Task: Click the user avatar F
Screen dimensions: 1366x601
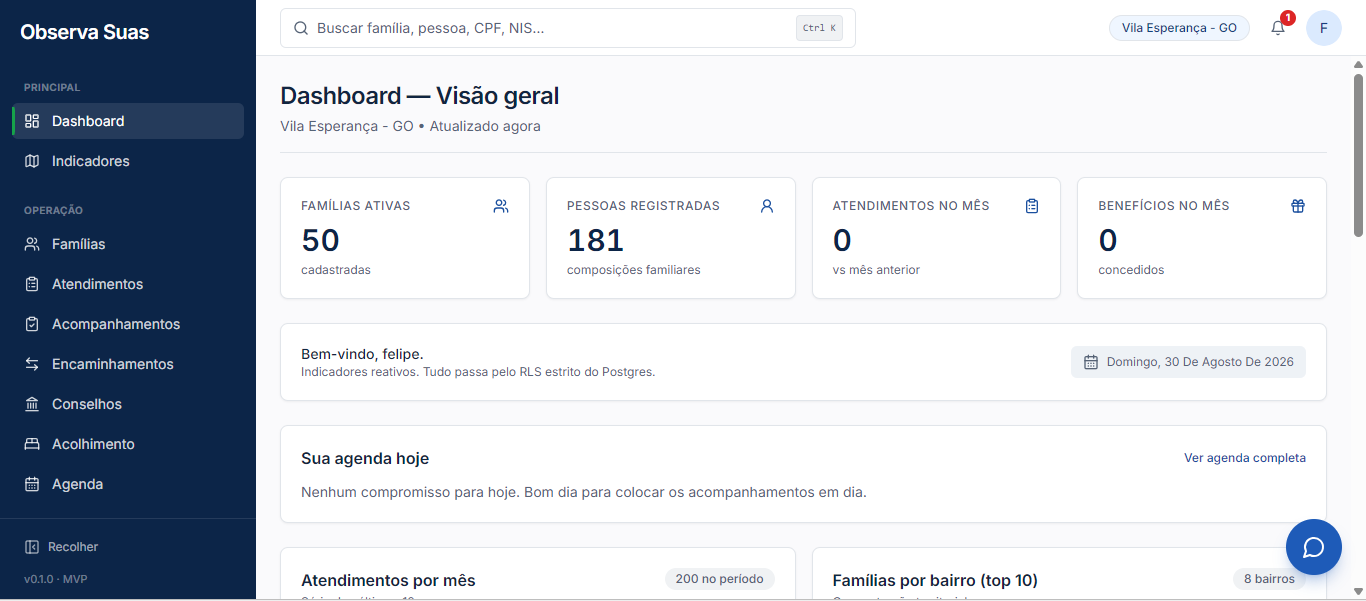Action: [x=1324, y=28]
